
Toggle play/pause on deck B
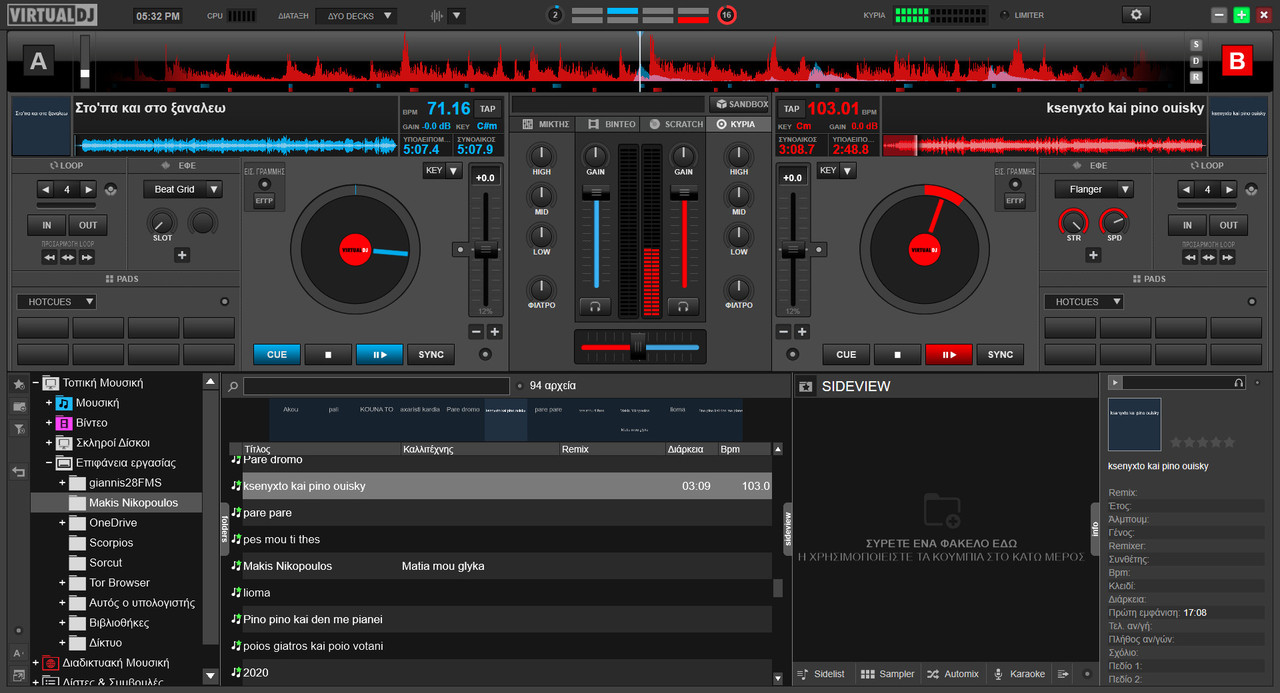[948, 354]
